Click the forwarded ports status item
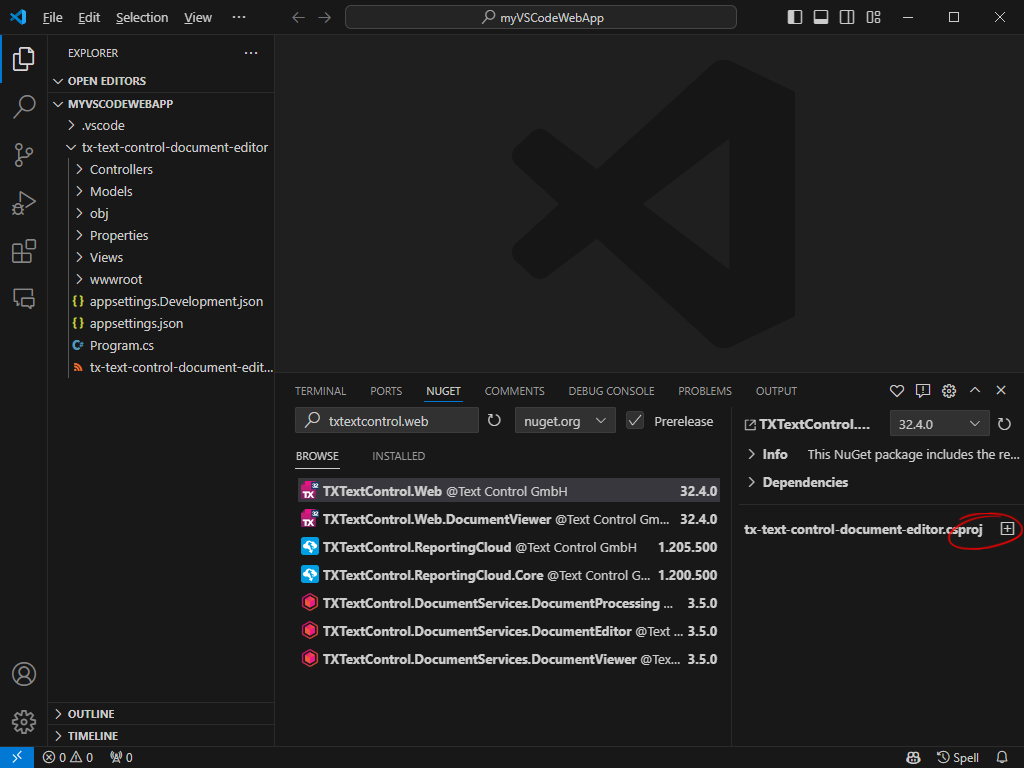This screenshot has width=1024, height=768. [x=121, y=758]
